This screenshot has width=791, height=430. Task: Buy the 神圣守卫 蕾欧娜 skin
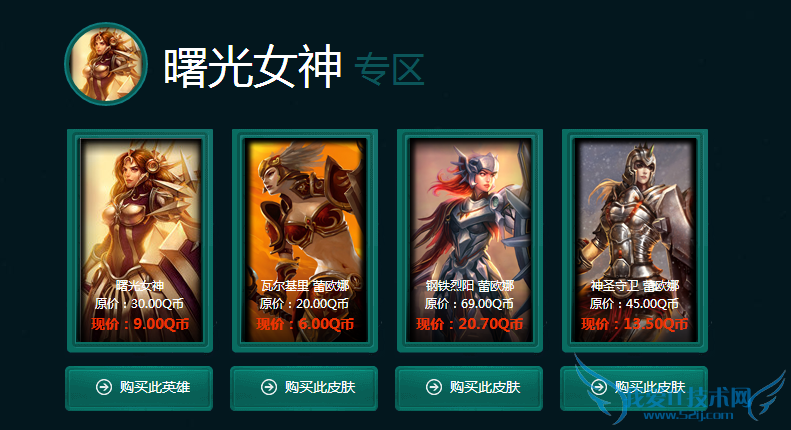point(634,388)
